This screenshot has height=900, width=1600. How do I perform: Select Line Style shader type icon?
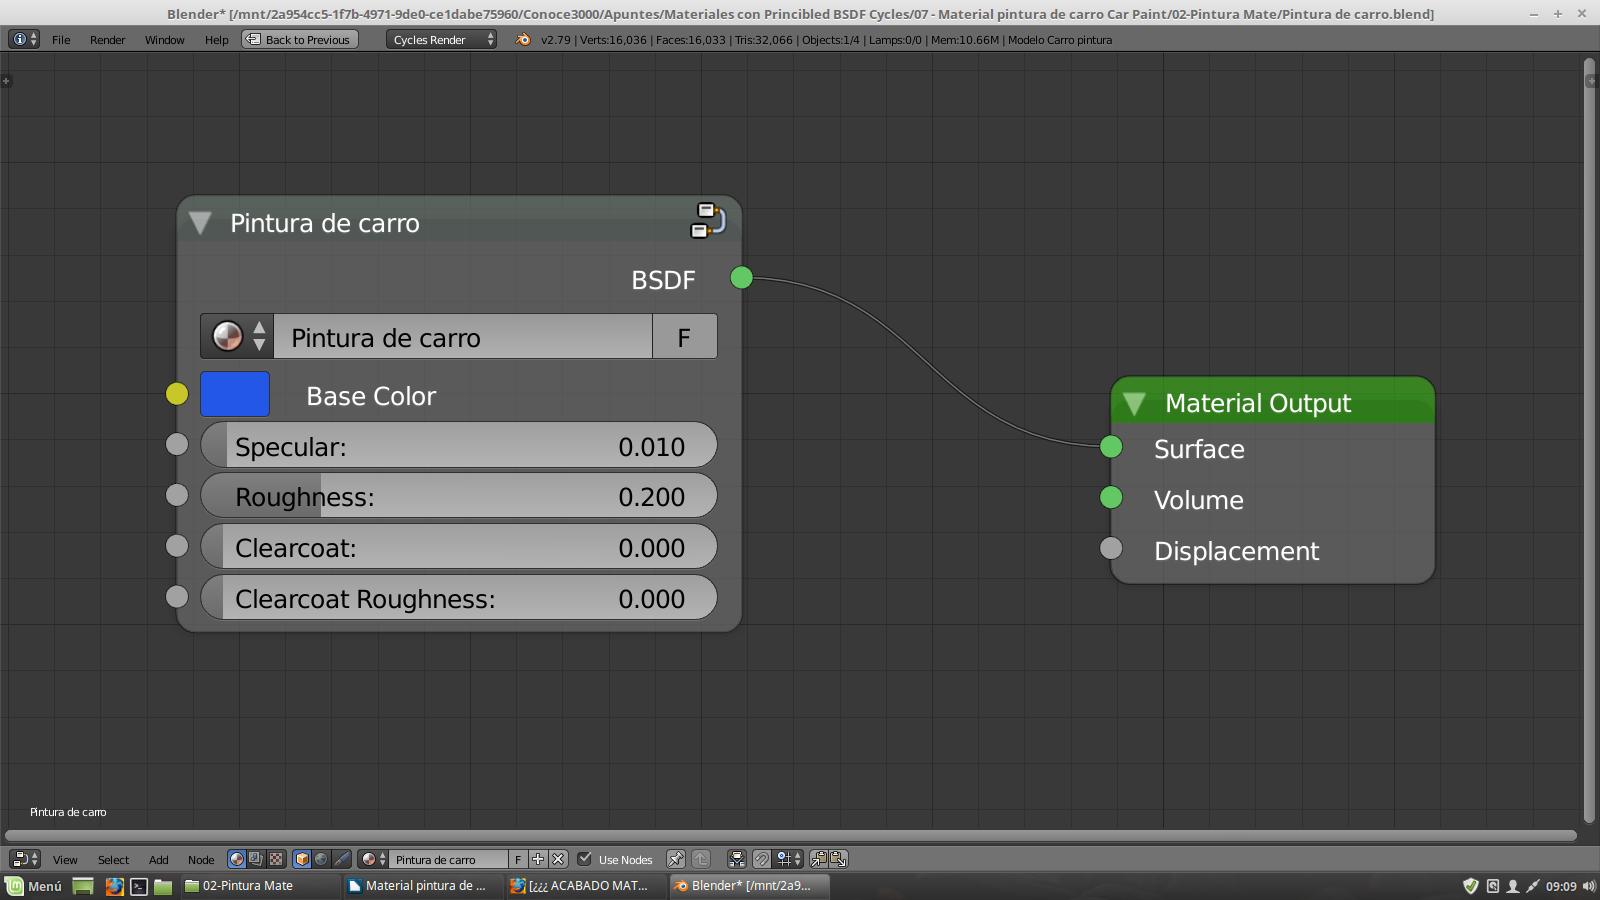pos(342,859)
